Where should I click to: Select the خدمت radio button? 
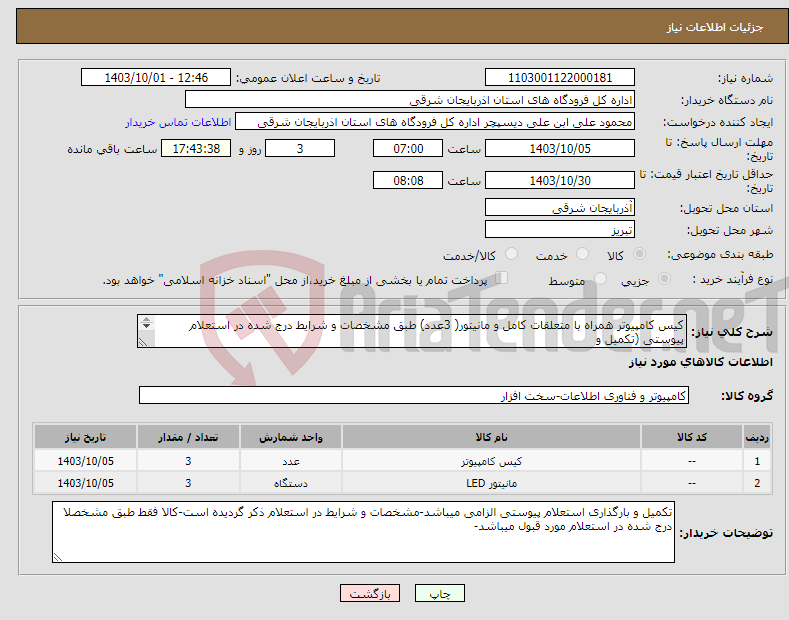coord(582,254)
